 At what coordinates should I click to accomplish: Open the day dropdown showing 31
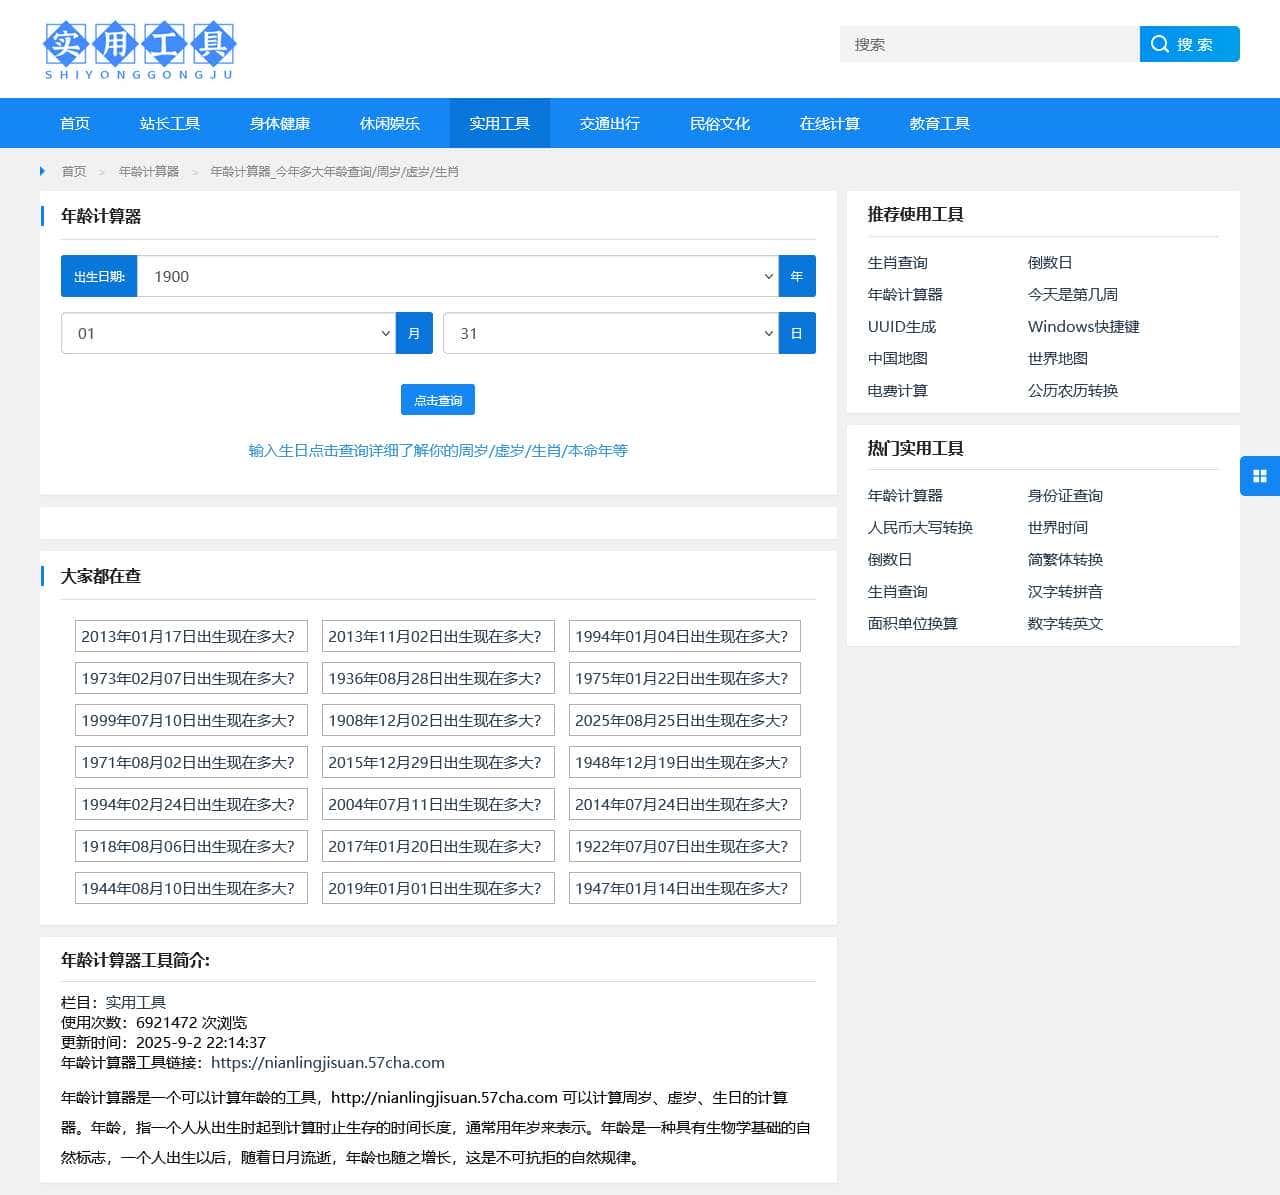pyautogui.click(x=610, y=334)
